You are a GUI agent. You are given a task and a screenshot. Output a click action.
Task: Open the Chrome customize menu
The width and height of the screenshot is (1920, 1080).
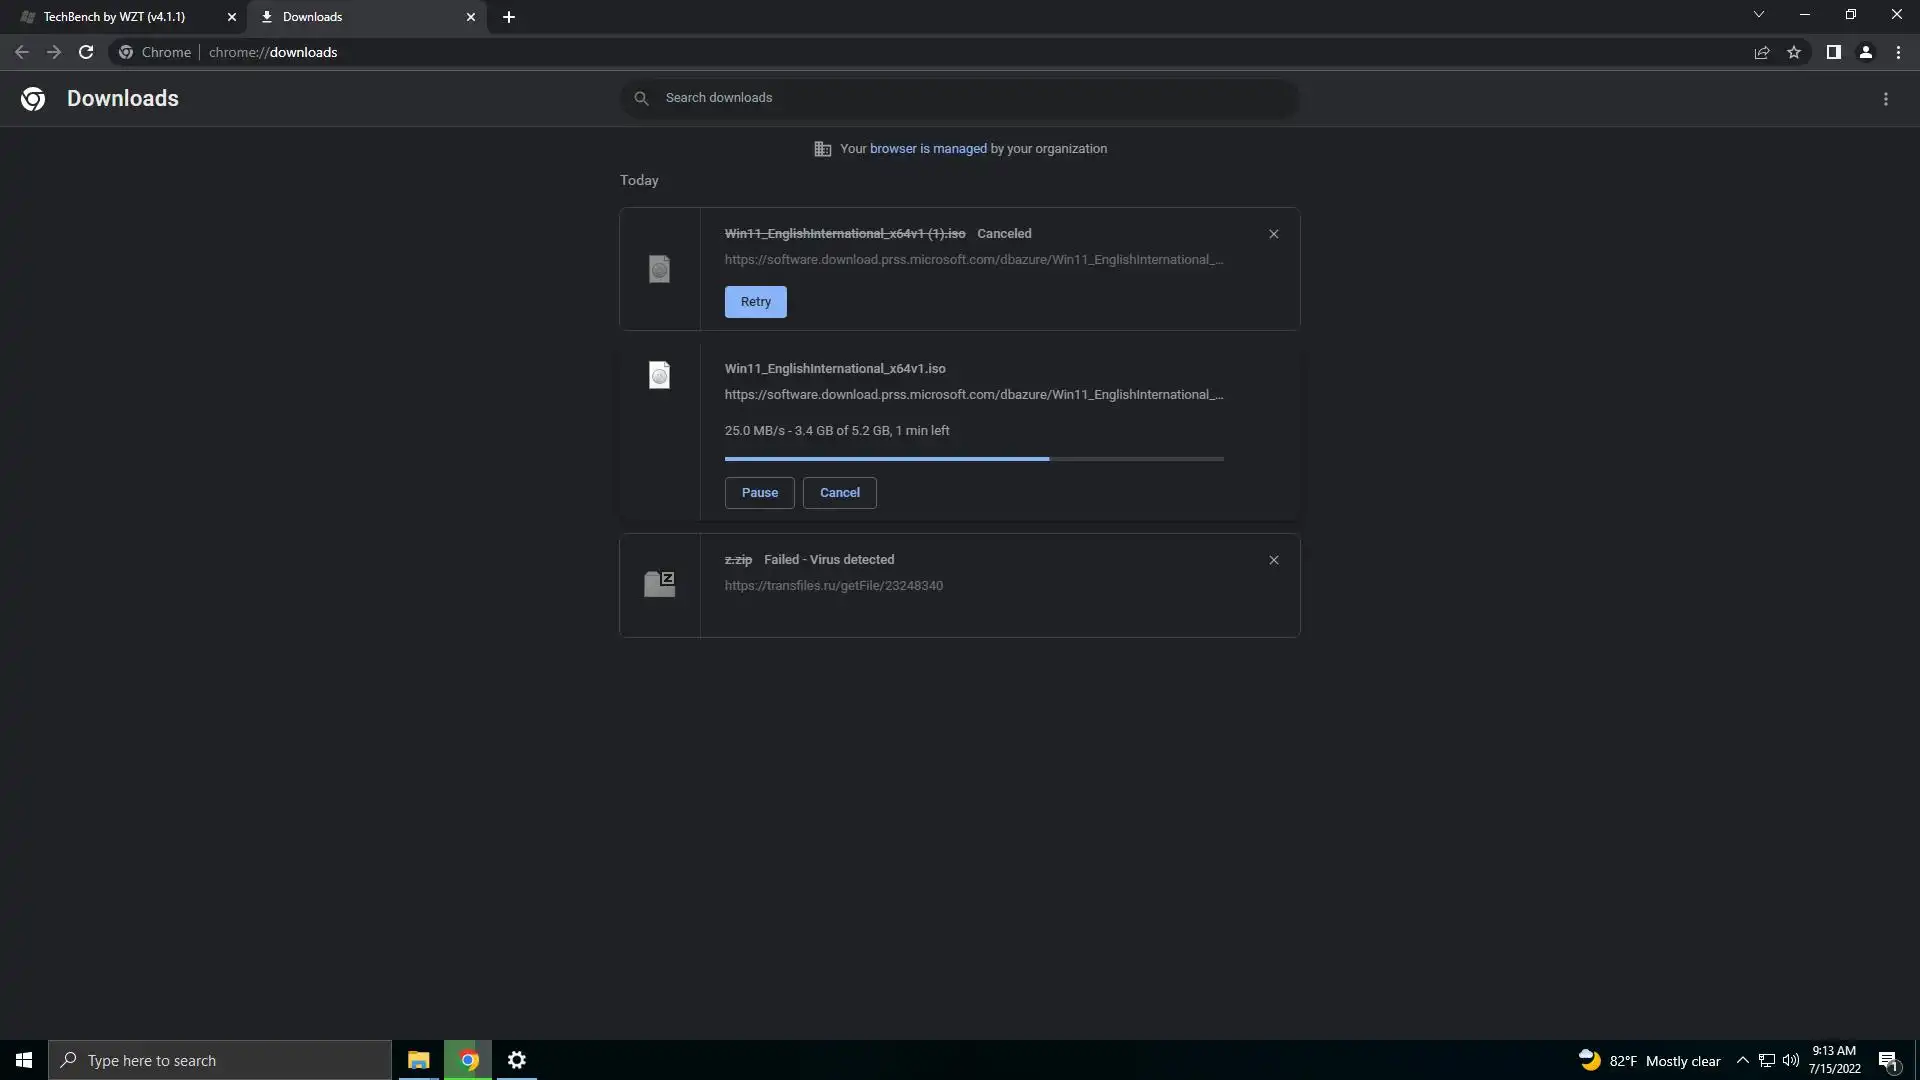1898,53
